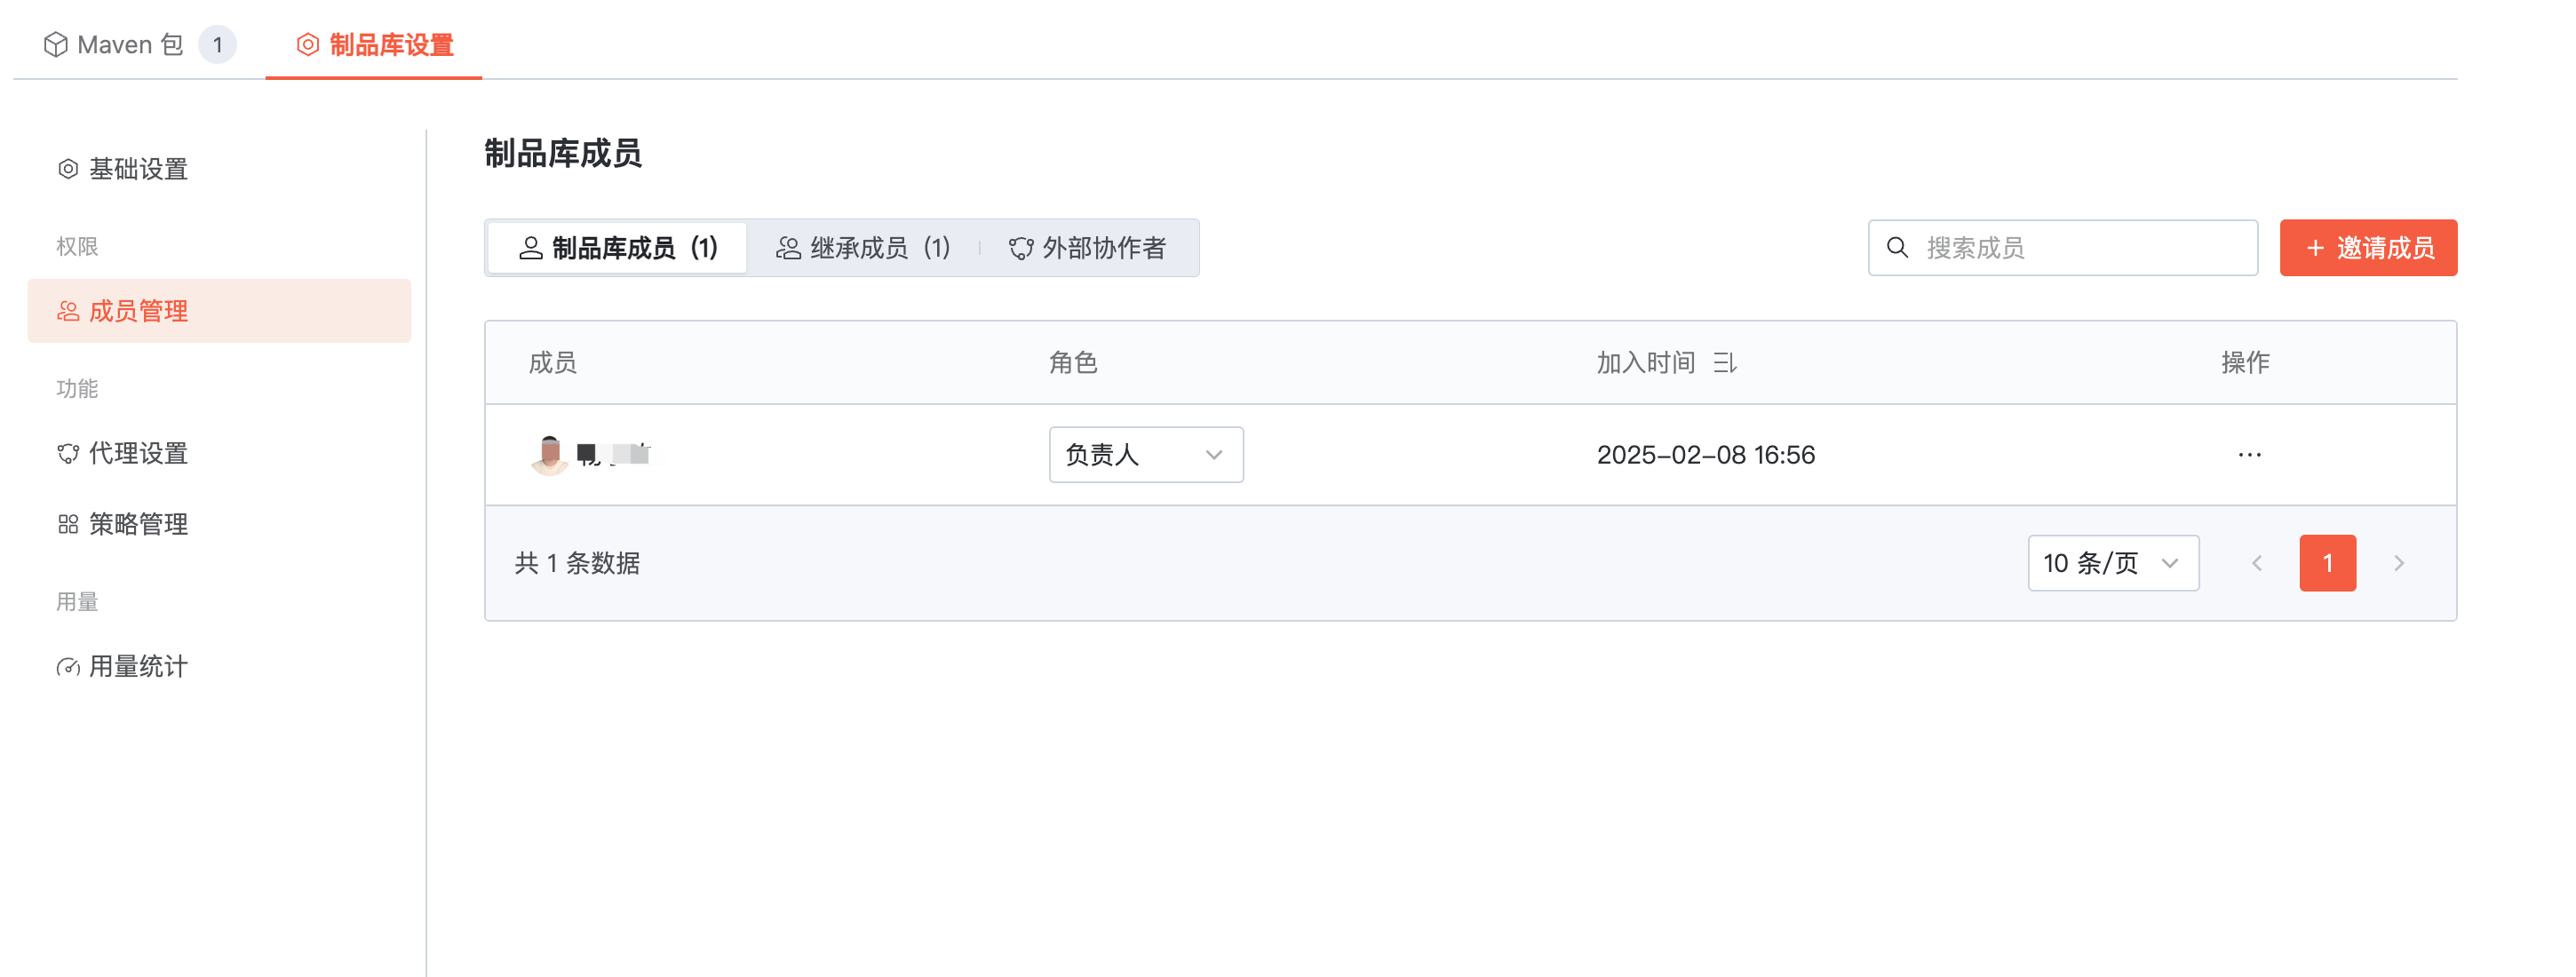Viewport: 2576px width, 977px height.
Task: Click the member's avatar thumbnail
Action: click(549, 455)
